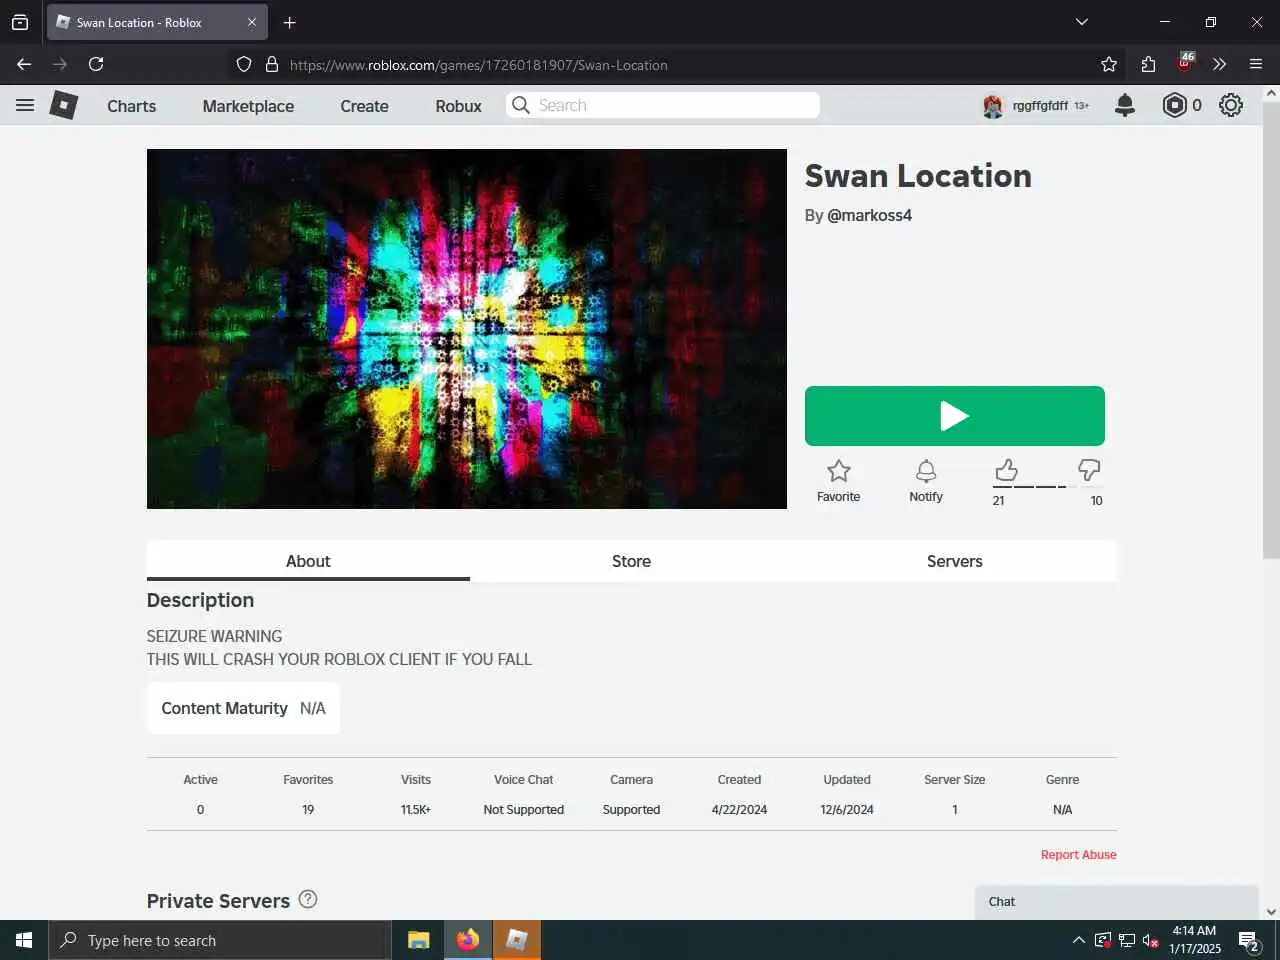Open Charts in the navigation bar
Screen dimensions: 1280x960
[x=132, y=106]
